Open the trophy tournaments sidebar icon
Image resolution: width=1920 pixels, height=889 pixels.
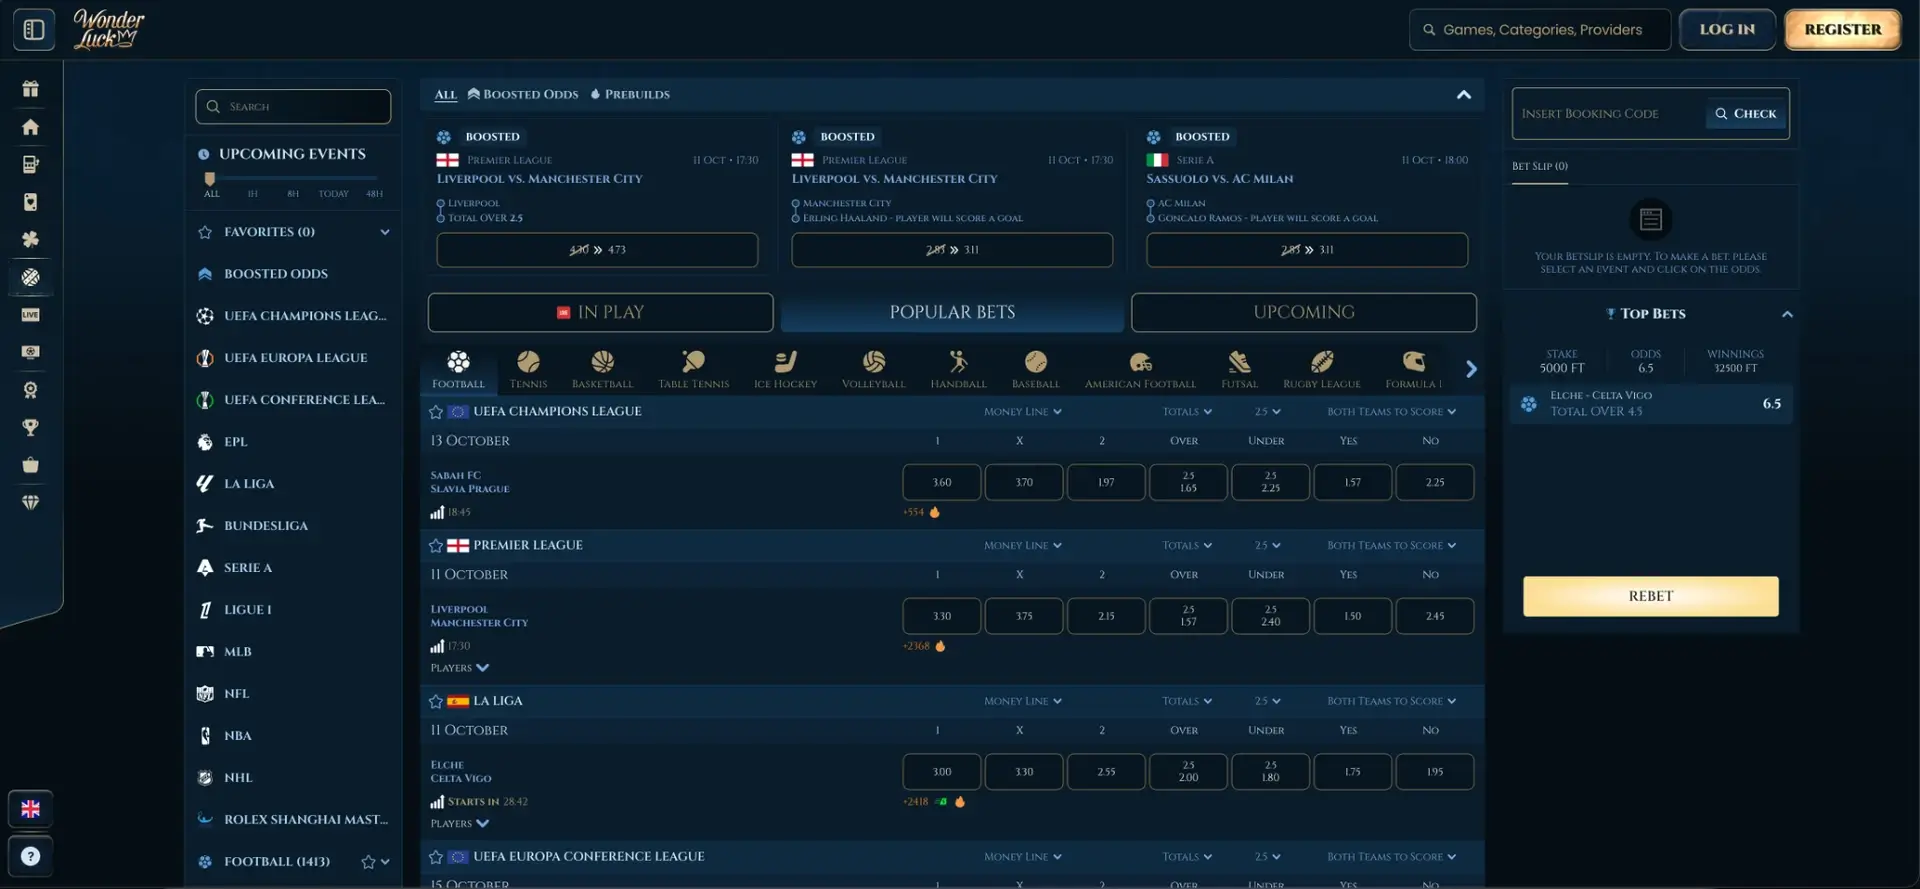pos(31,428)
